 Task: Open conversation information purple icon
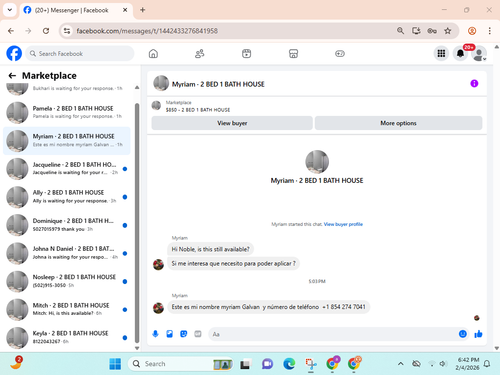tap(474, 83)
